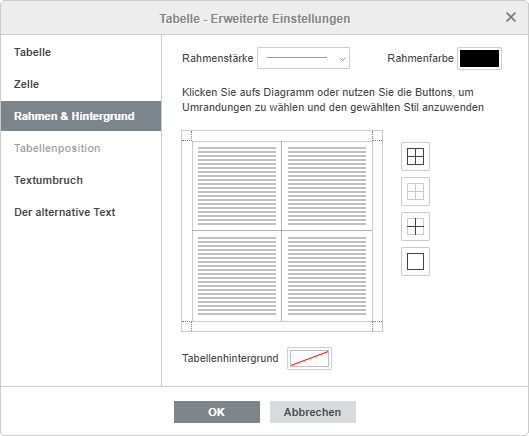Open the Rahmenstärke border width dropdown
This screenshot has height=436, width=529.
pyautogui.click(x=303, y=58)
